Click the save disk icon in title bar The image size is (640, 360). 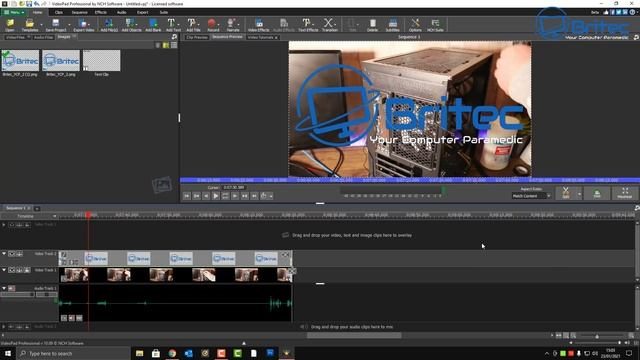(x=29, y=4)
